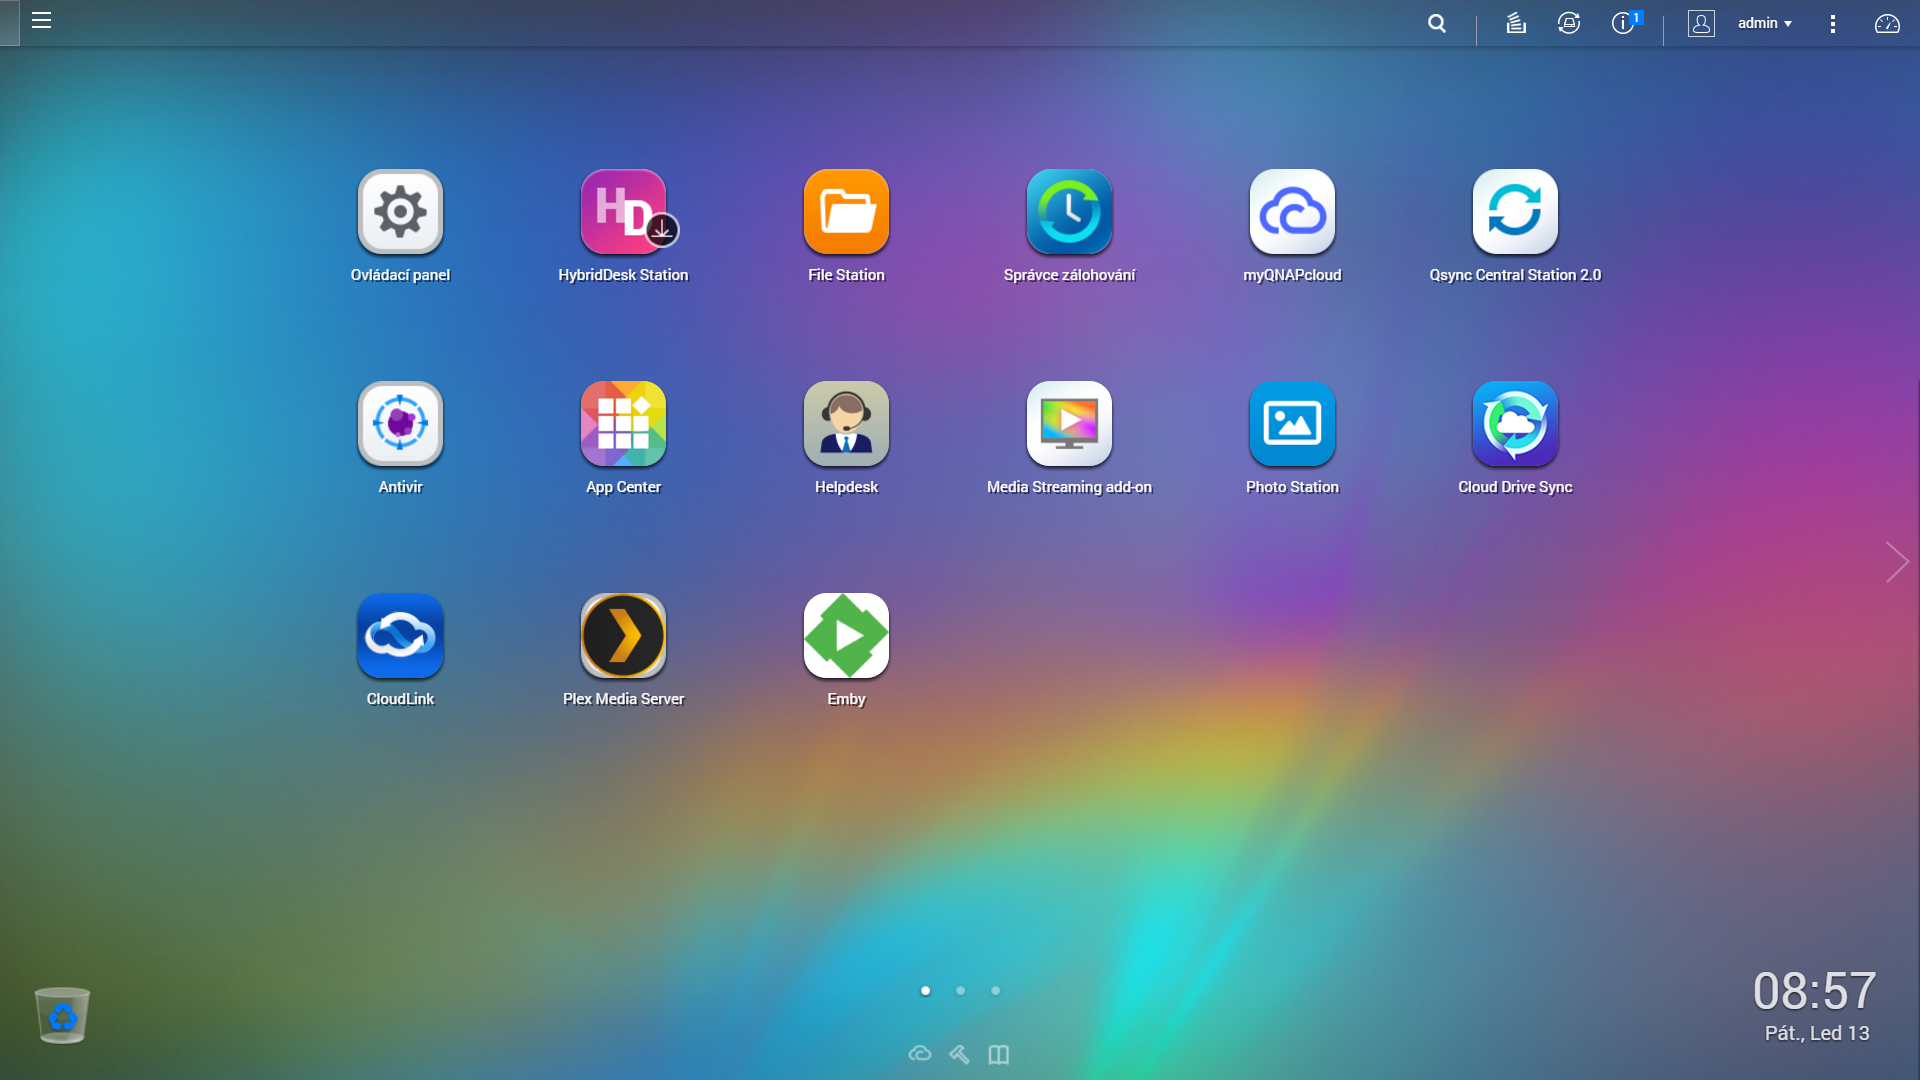The height and width of the screenshot is (1080, 1920).
Task: Expand the admin user dropdown
Action: (x=1765, y=23)
